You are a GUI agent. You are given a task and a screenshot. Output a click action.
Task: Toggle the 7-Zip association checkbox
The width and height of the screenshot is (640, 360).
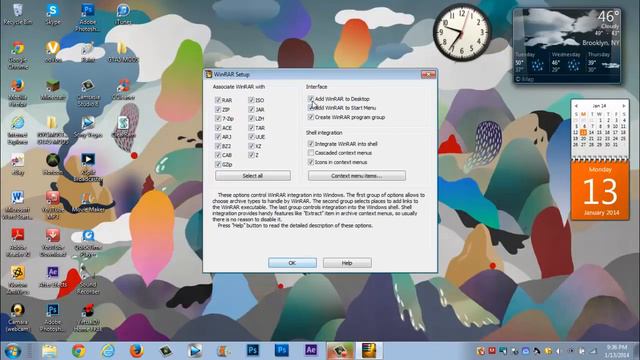click(218, 118)
